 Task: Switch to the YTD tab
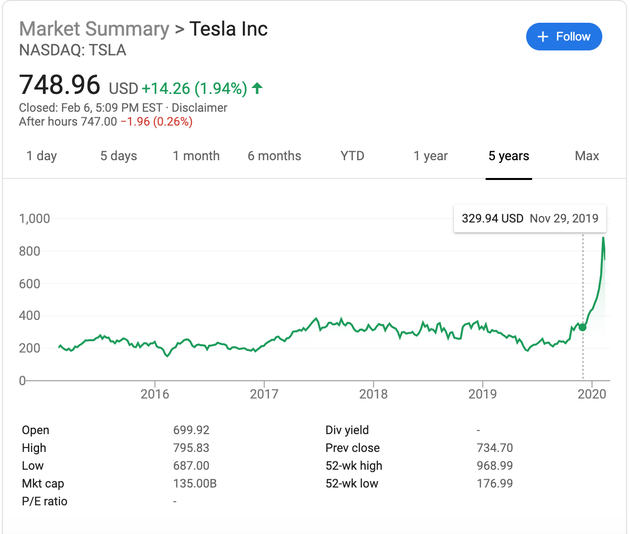click(x=352, y=156)
